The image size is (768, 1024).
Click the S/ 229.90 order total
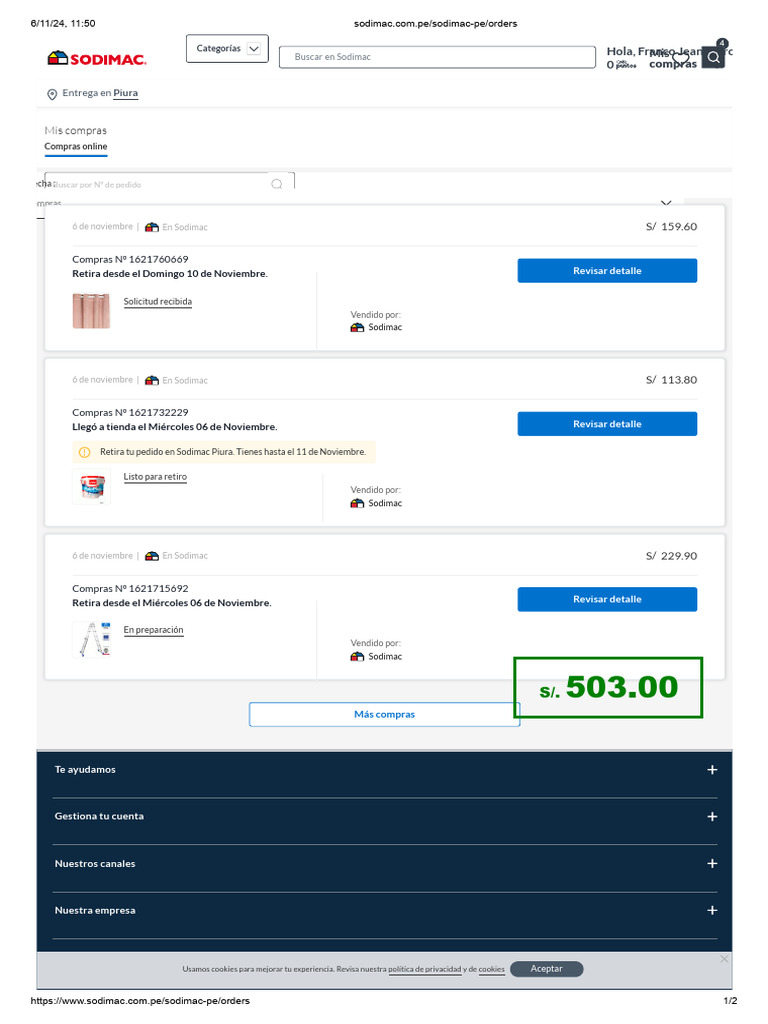[671, 556]
